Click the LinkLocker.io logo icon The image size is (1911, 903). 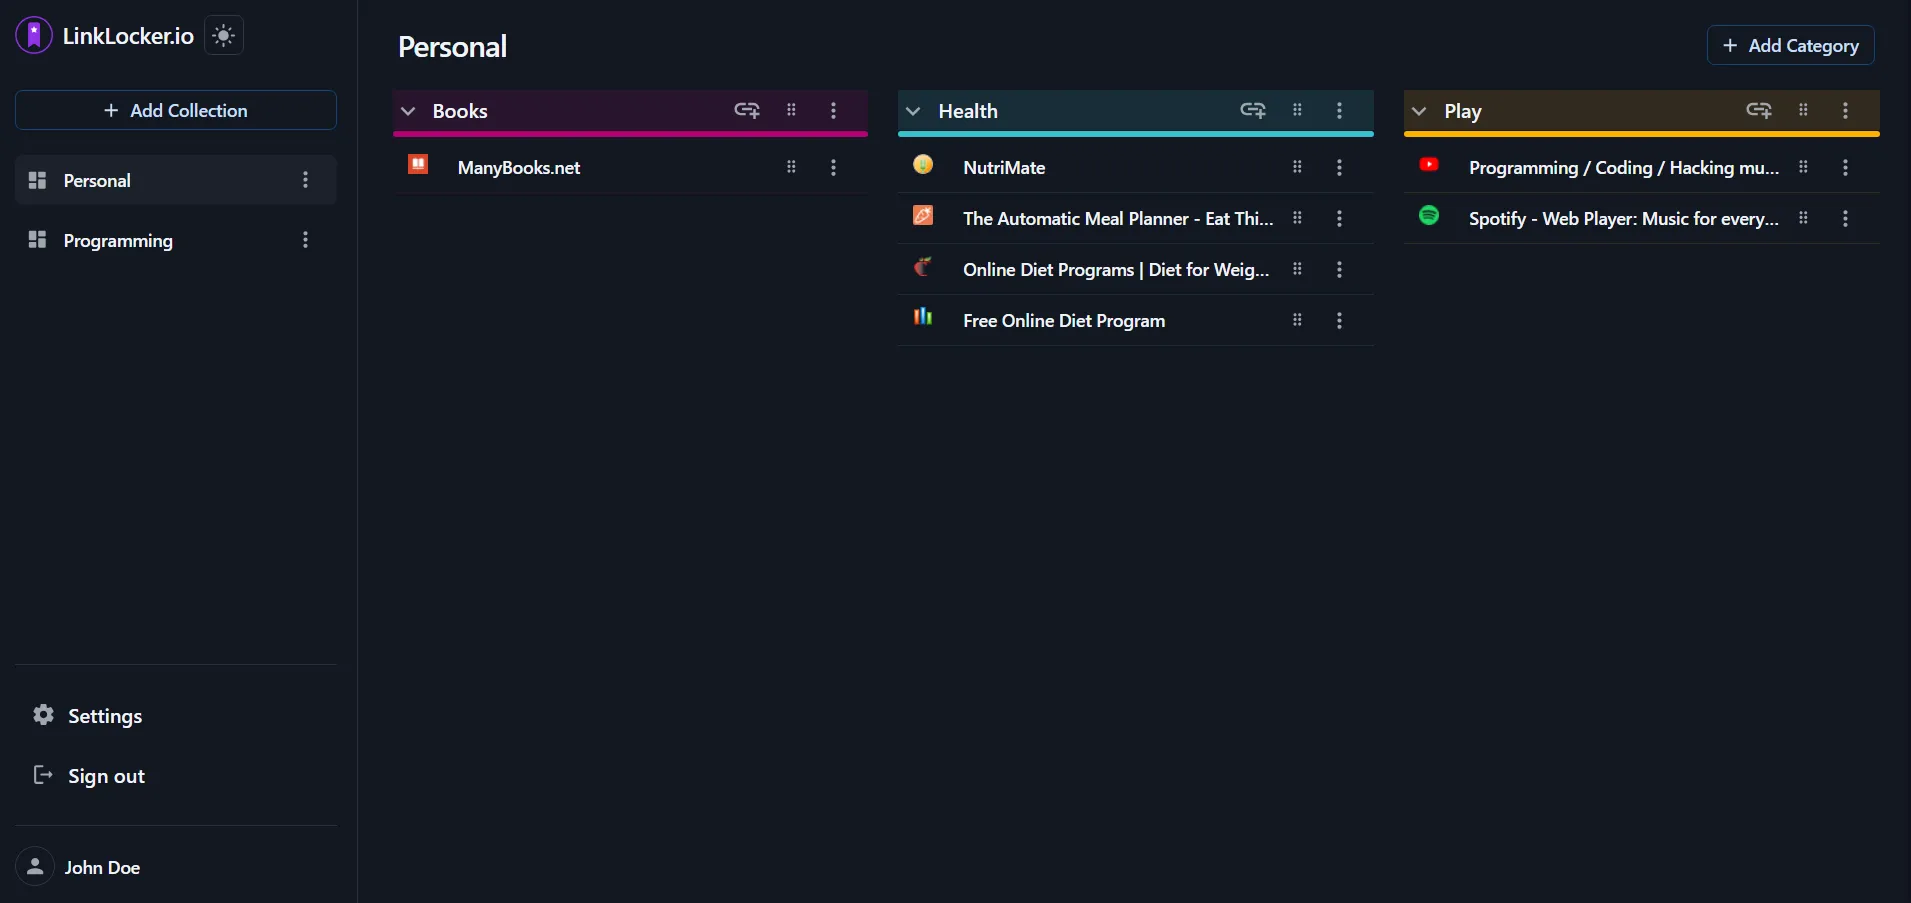pos(34,36)
